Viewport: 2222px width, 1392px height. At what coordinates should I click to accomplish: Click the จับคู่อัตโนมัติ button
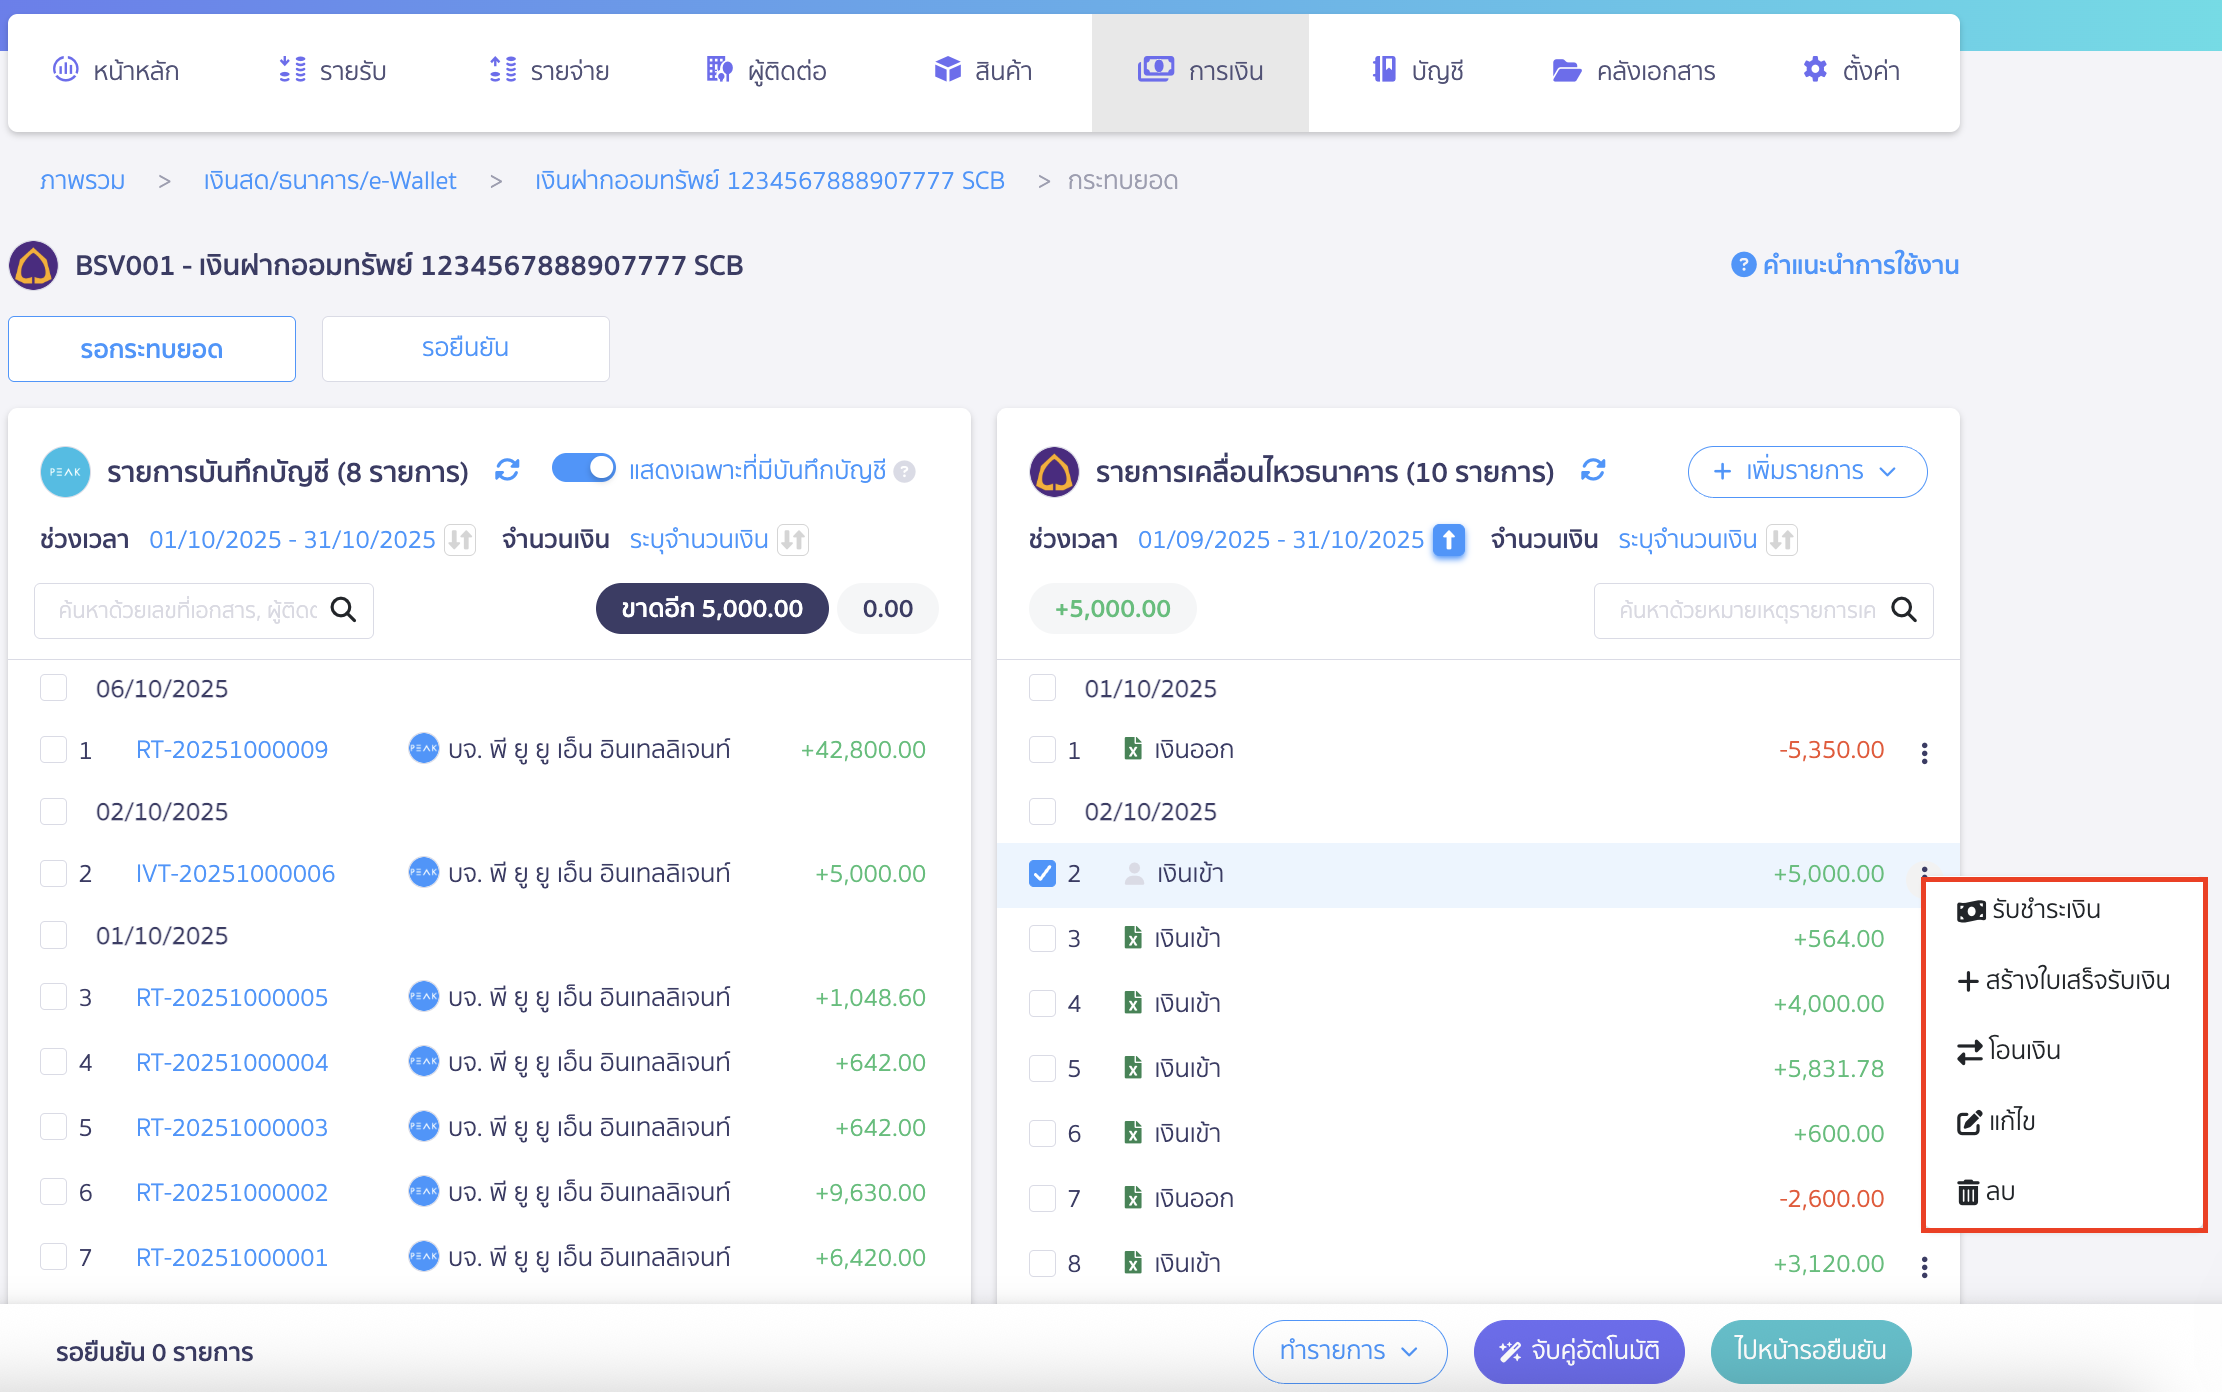coord(1578,1351)
